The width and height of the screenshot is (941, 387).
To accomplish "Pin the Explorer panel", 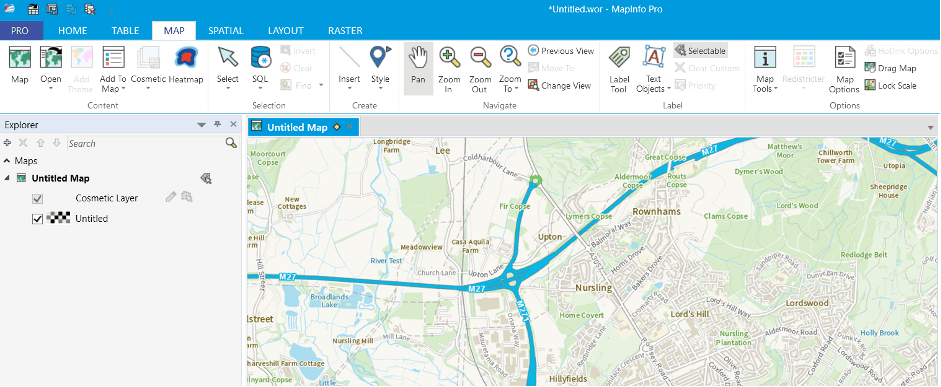I will (x=217, y=124).
